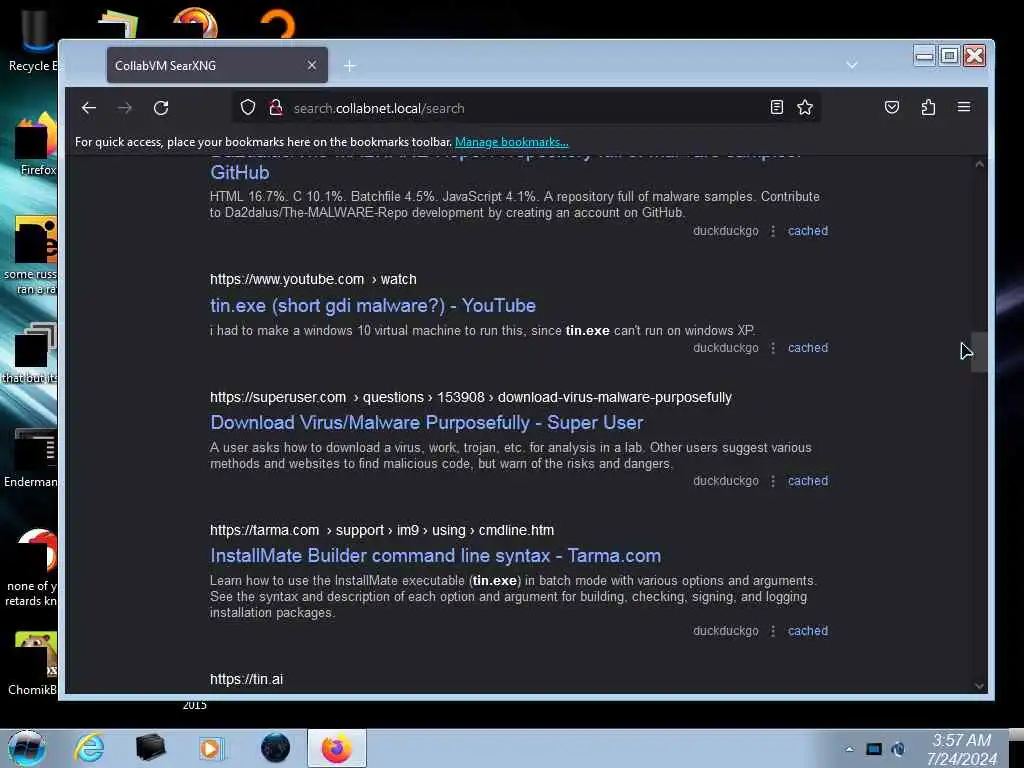Screen dimensions: 1024x768
Task: Open the black box taskbar application
Action: click(150, 748)
